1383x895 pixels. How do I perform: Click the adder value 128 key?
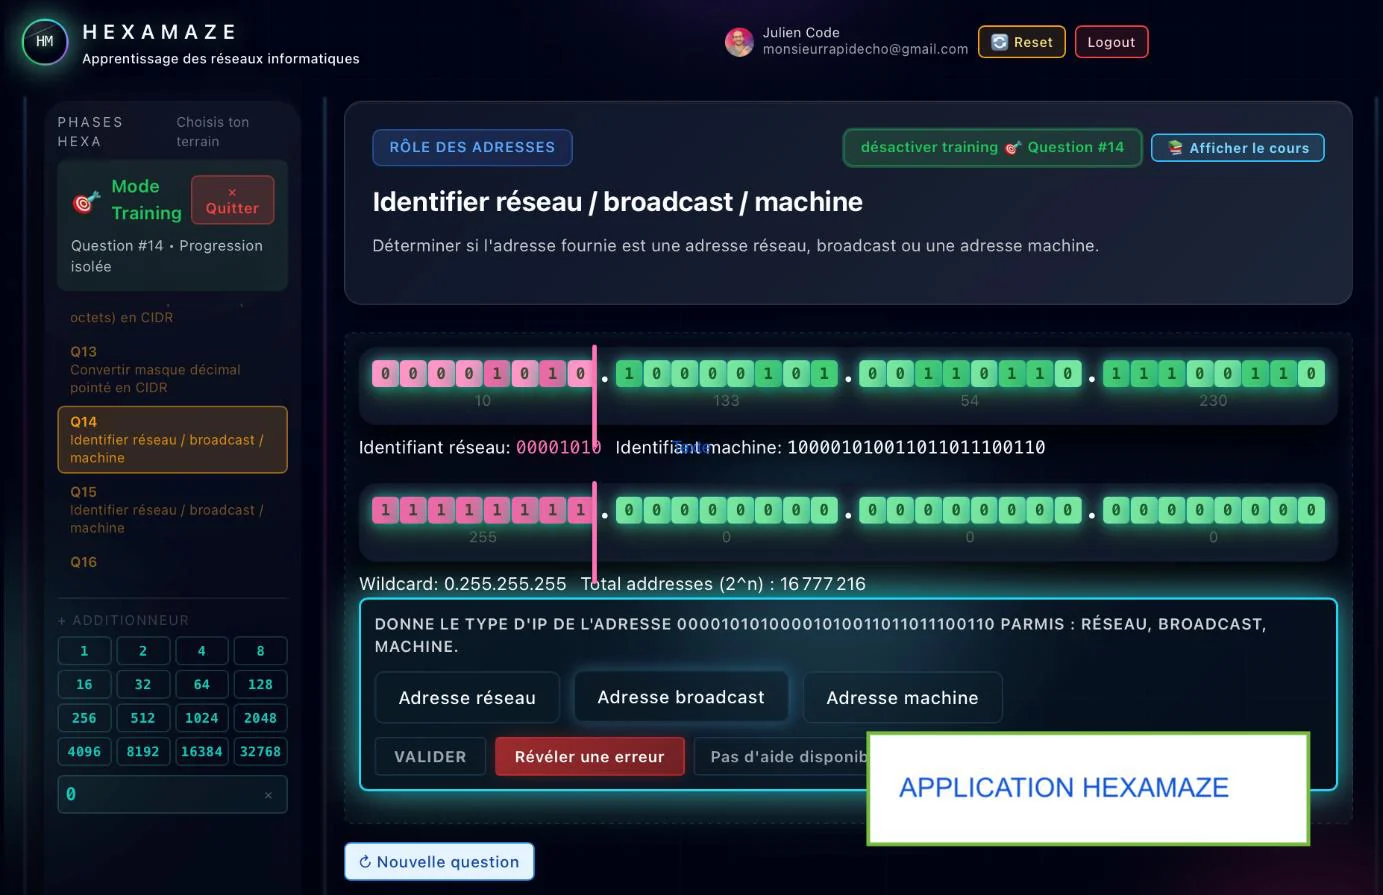click(260, 685)
